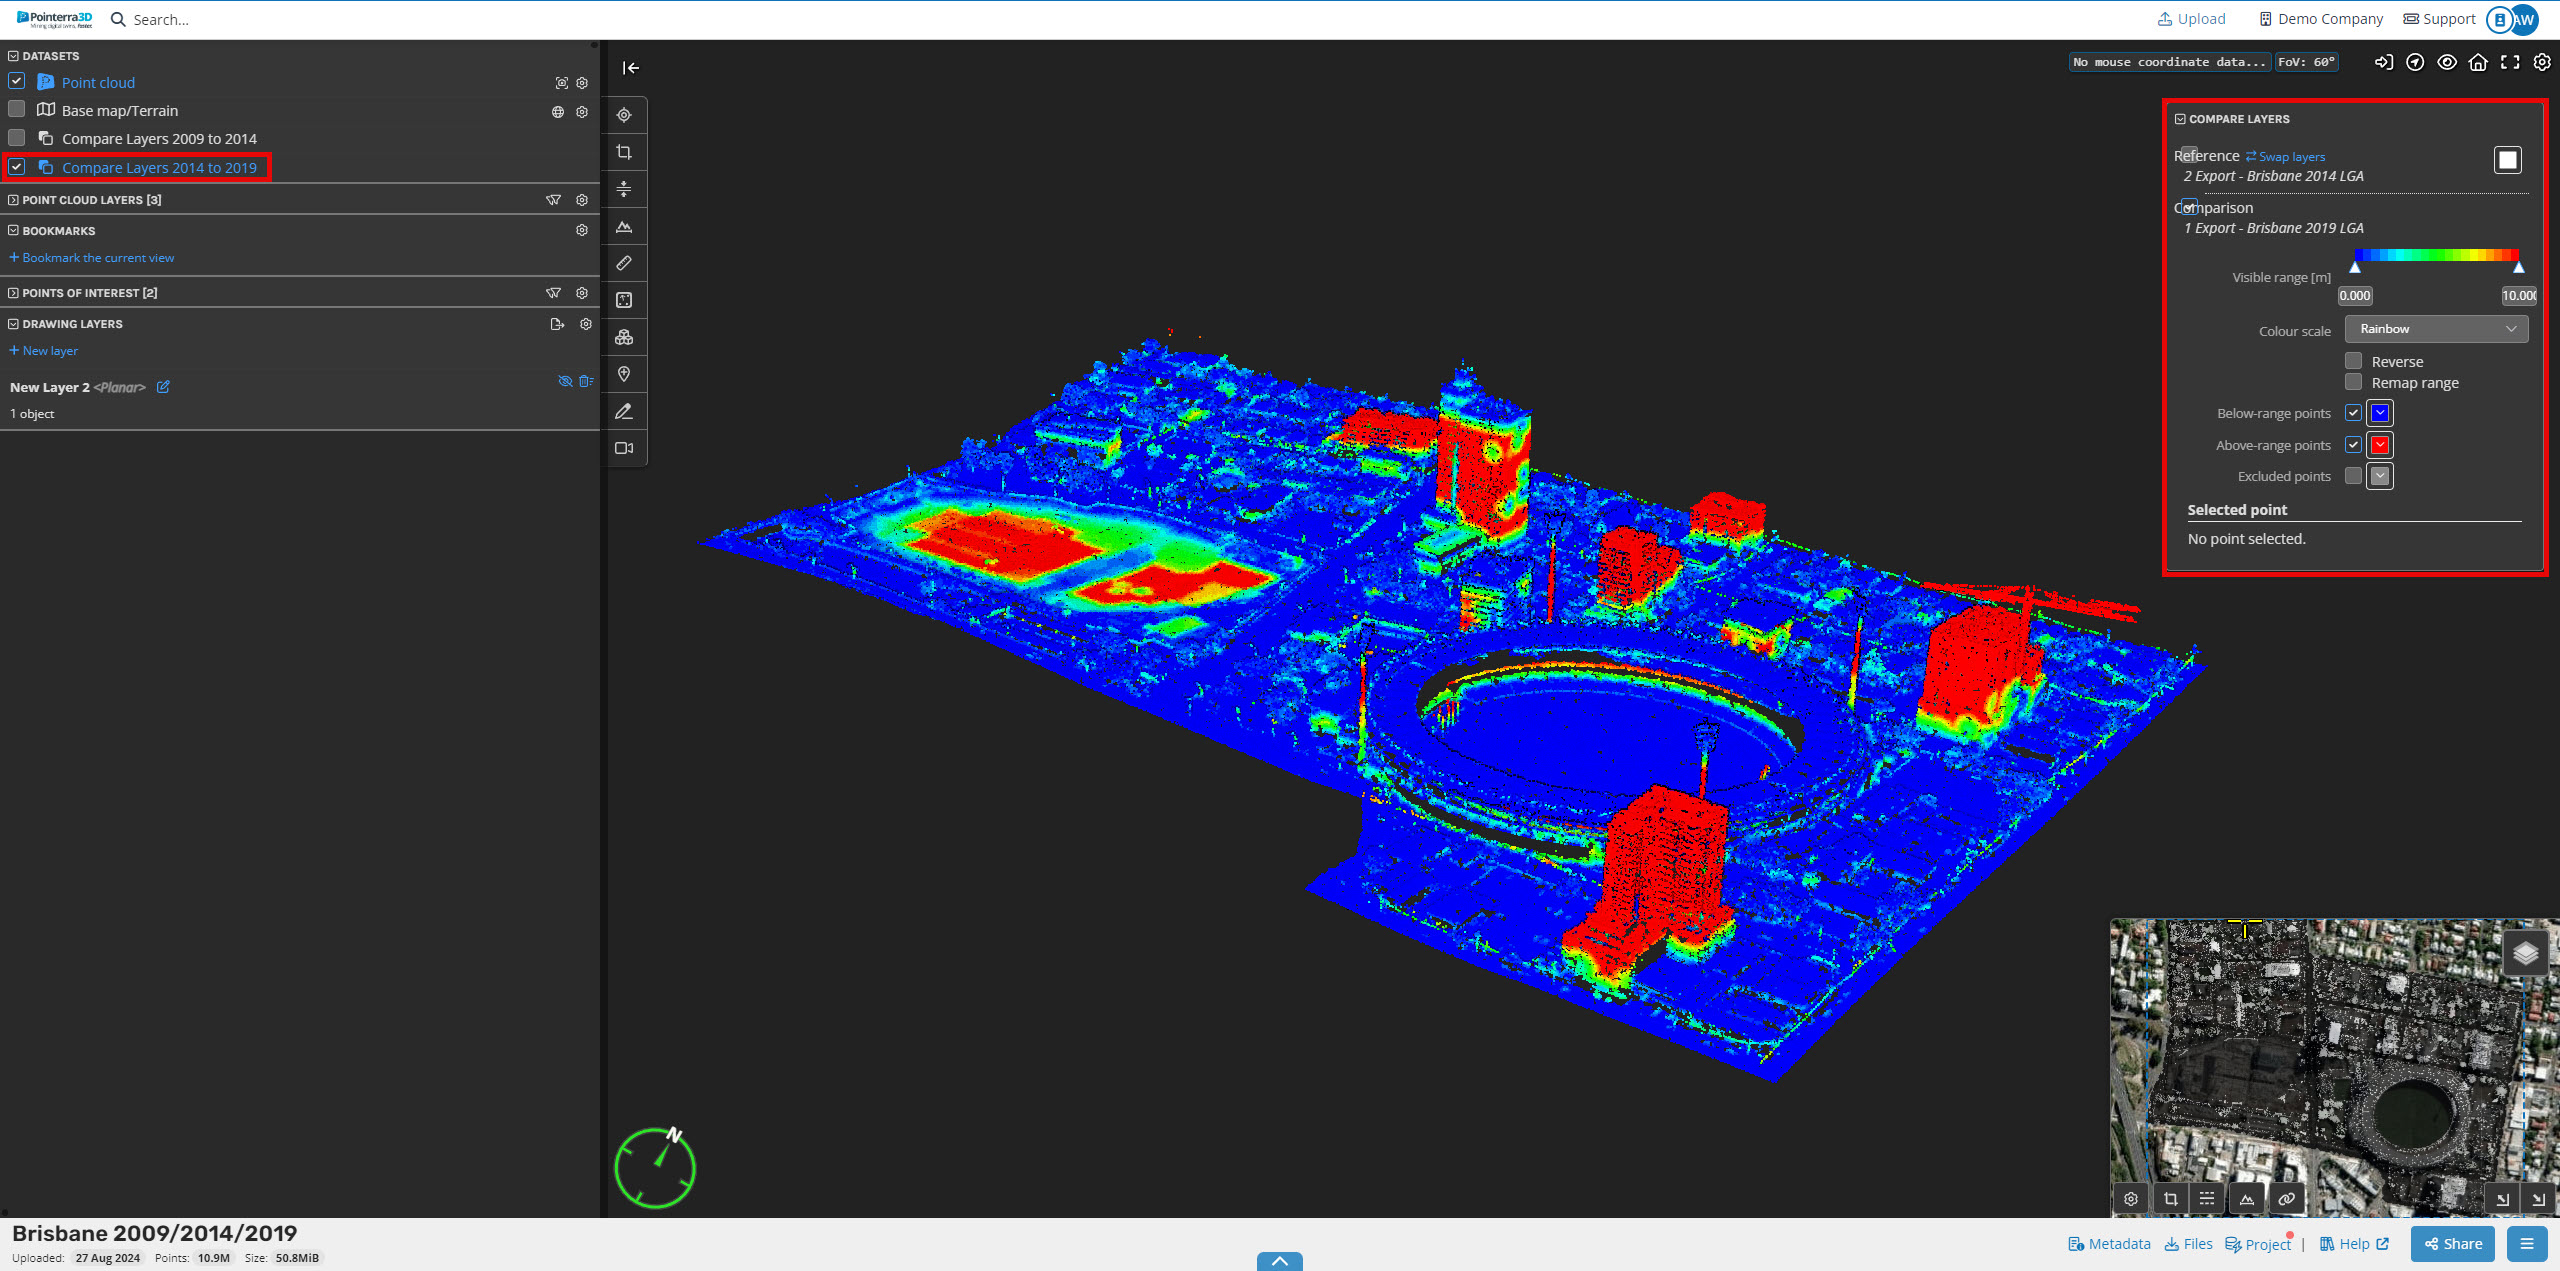Open the Rainbow colour scale dropdown

point(2436,329)
